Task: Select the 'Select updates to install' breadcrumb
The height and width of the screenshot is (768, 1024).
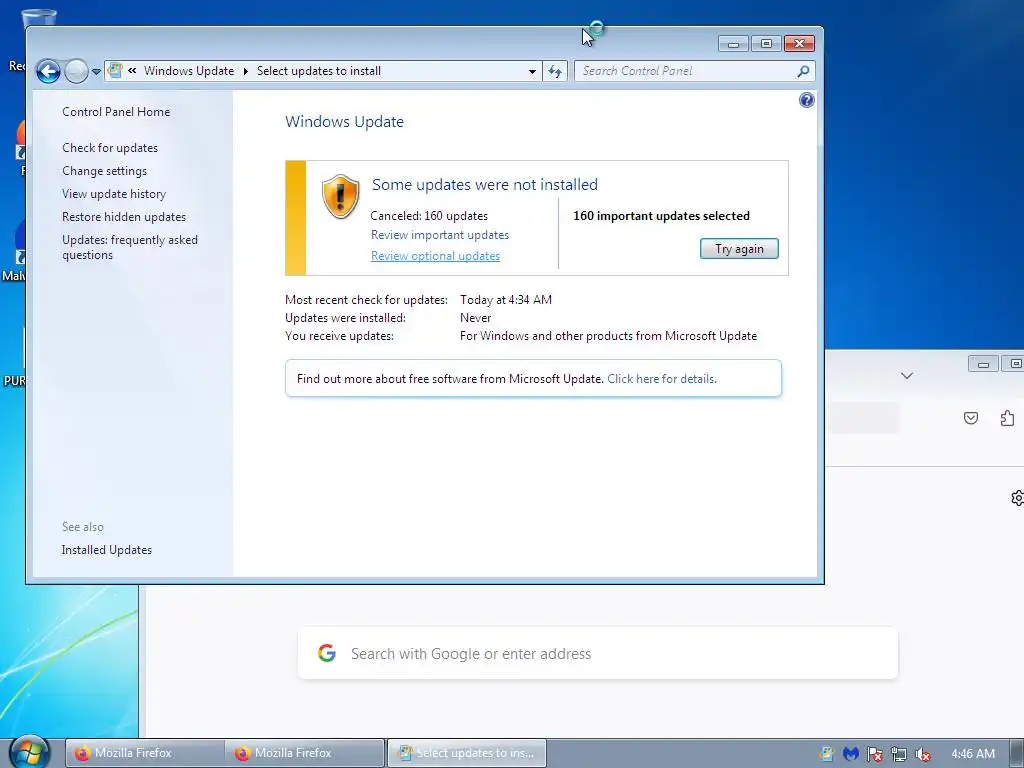Action: [x=319, y=71]
